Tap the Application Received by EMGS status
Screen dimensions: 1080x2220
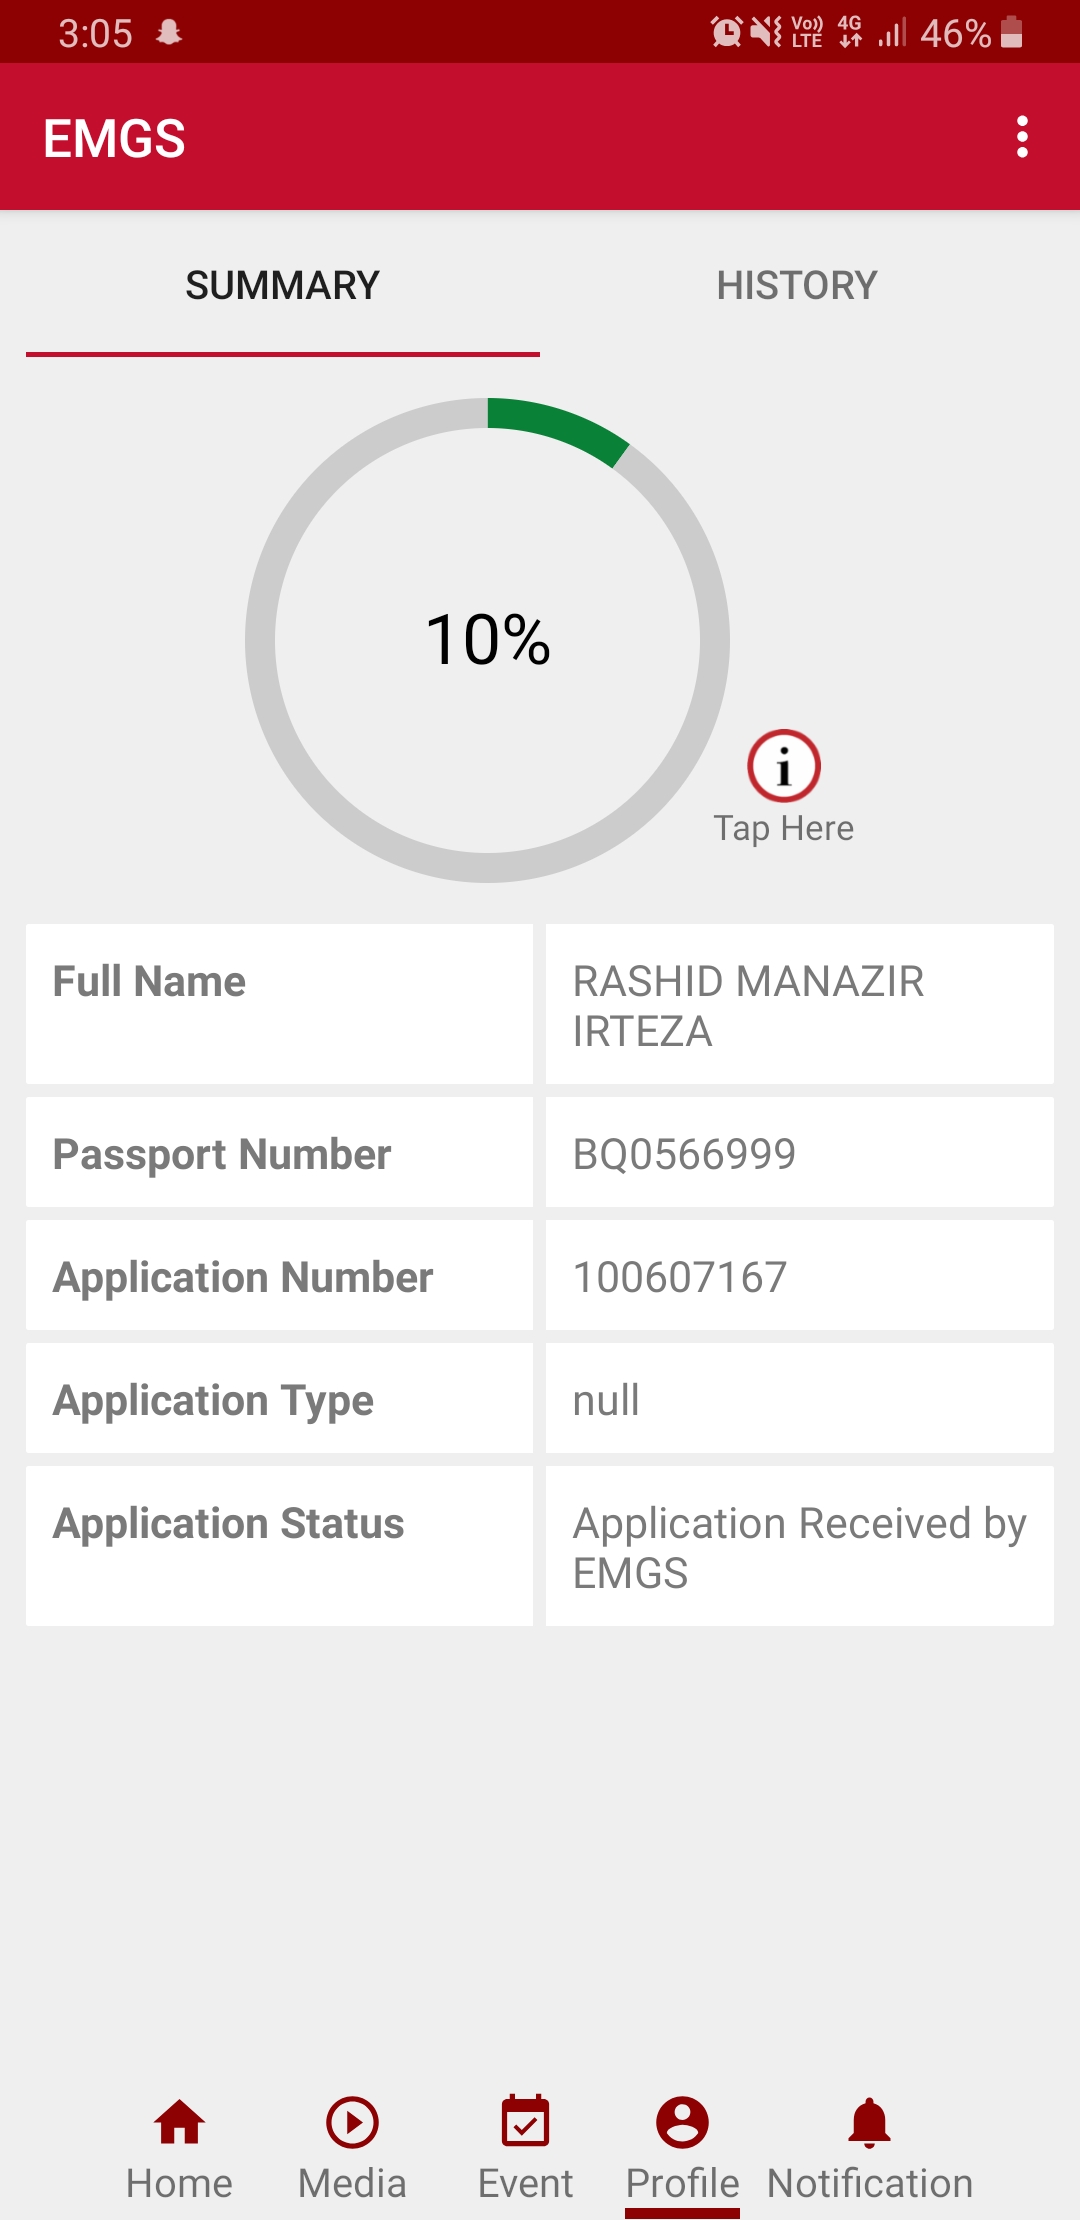coord(798,1547)
